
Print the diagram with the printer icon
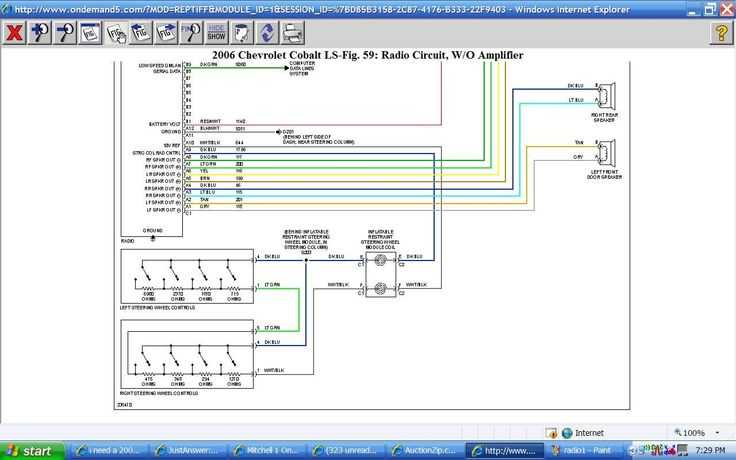(x=293, y=33)
